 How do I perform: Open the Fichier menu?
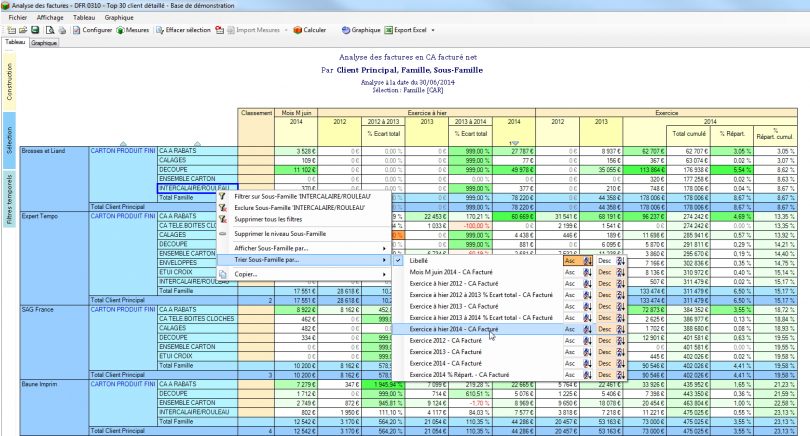tap(18, 18)
